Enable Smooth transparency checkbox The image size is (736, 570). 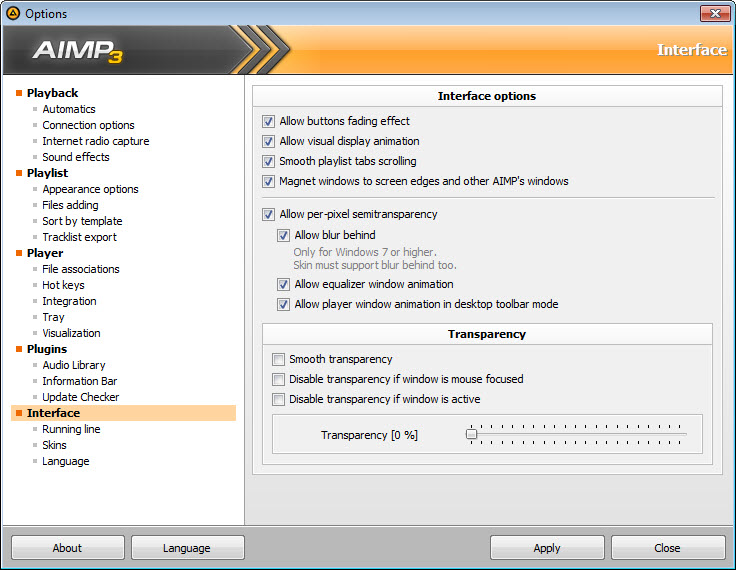(x=278, y=360)
